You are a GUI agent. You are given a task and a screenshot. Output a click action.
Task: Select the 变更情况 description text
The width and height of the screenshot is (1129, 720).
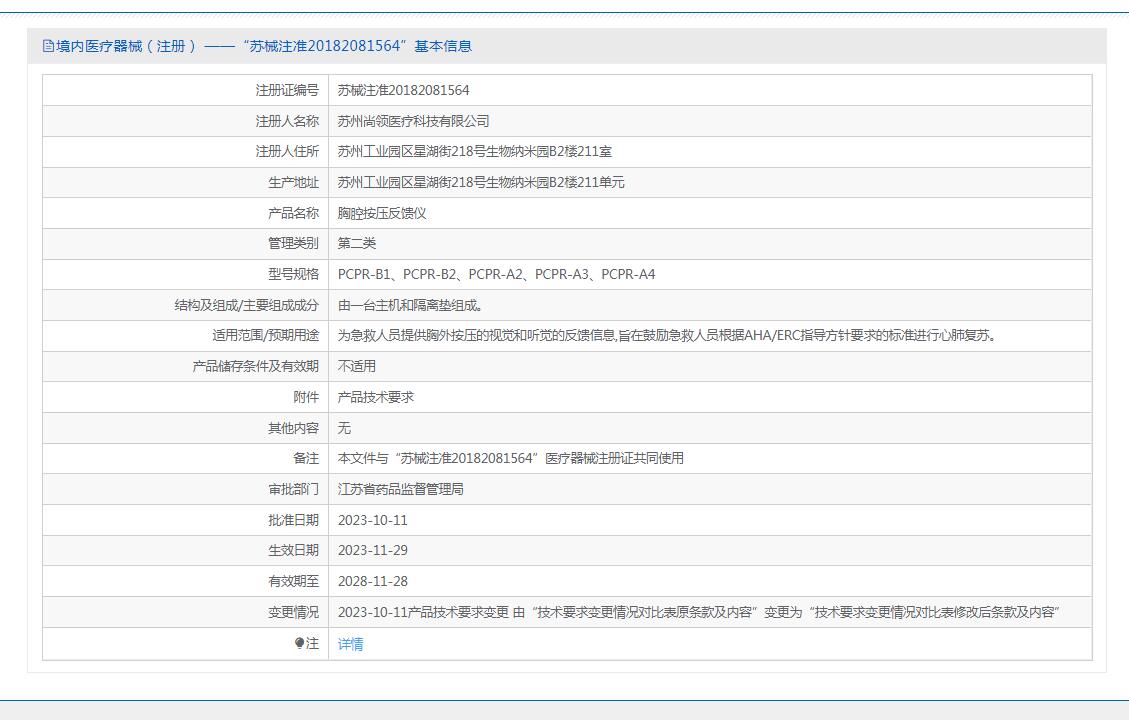click(x=698, y=613)
